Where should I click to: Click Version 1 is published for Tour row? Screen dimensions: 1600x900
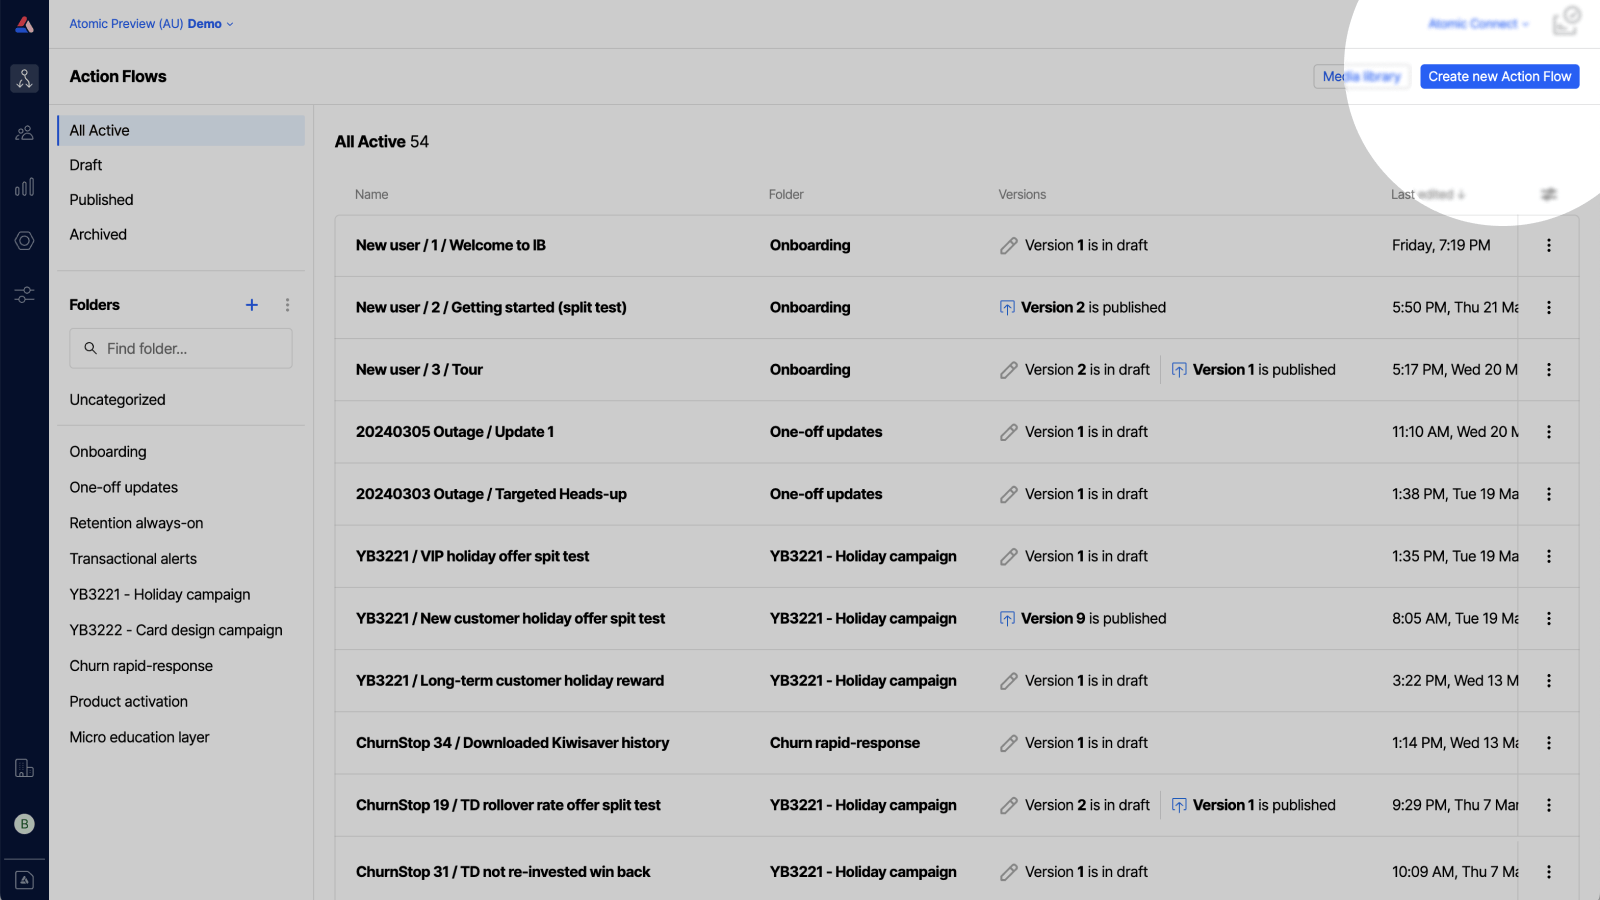click(x=1253, y=370)
